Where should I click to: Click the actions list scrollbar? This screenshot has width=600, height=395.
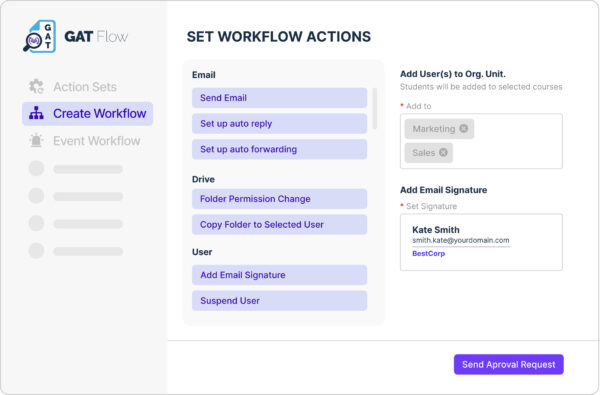point(375,109)
